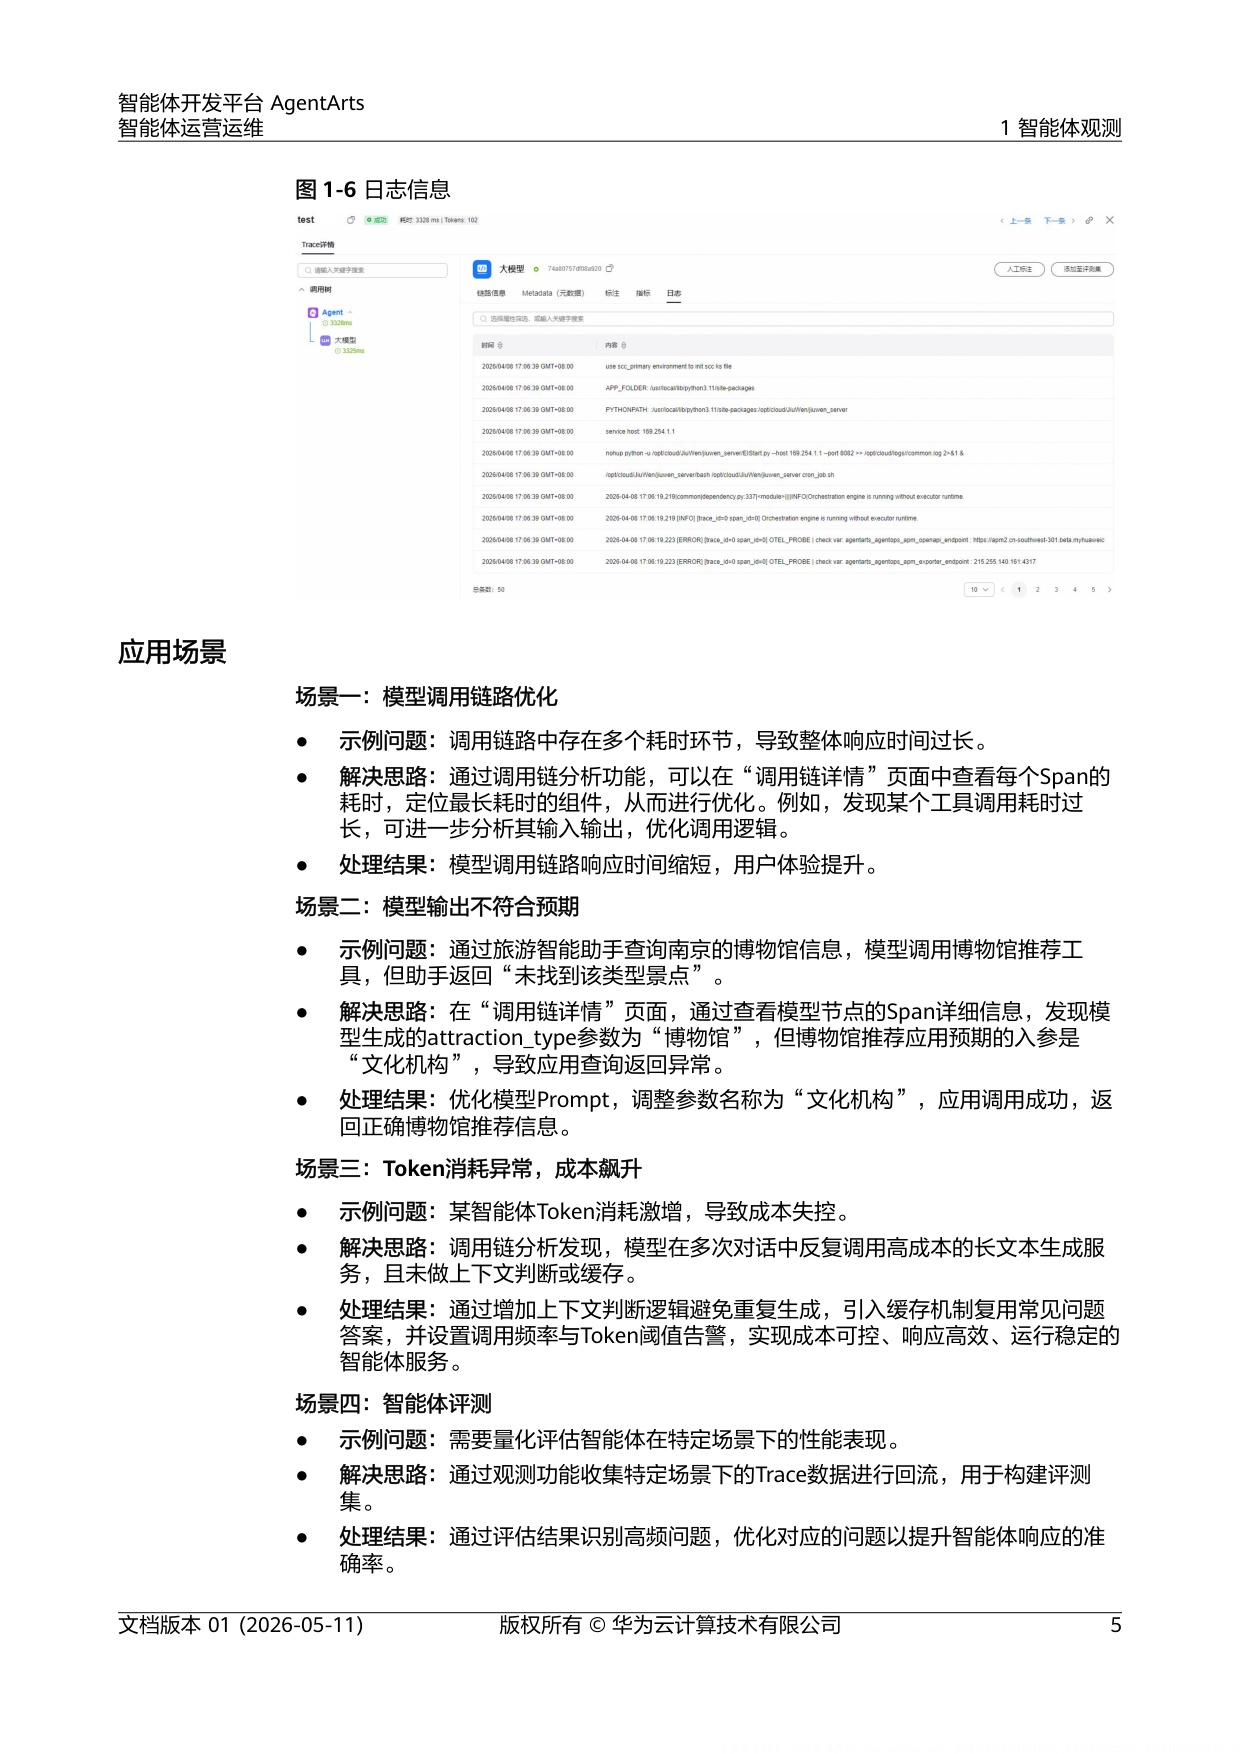The width and height of the screenshot is (1241, 1754).
Task: Click the '场景一：模型调用链路优化' heading
Action: pyautogui.click(x=426, y=697)
